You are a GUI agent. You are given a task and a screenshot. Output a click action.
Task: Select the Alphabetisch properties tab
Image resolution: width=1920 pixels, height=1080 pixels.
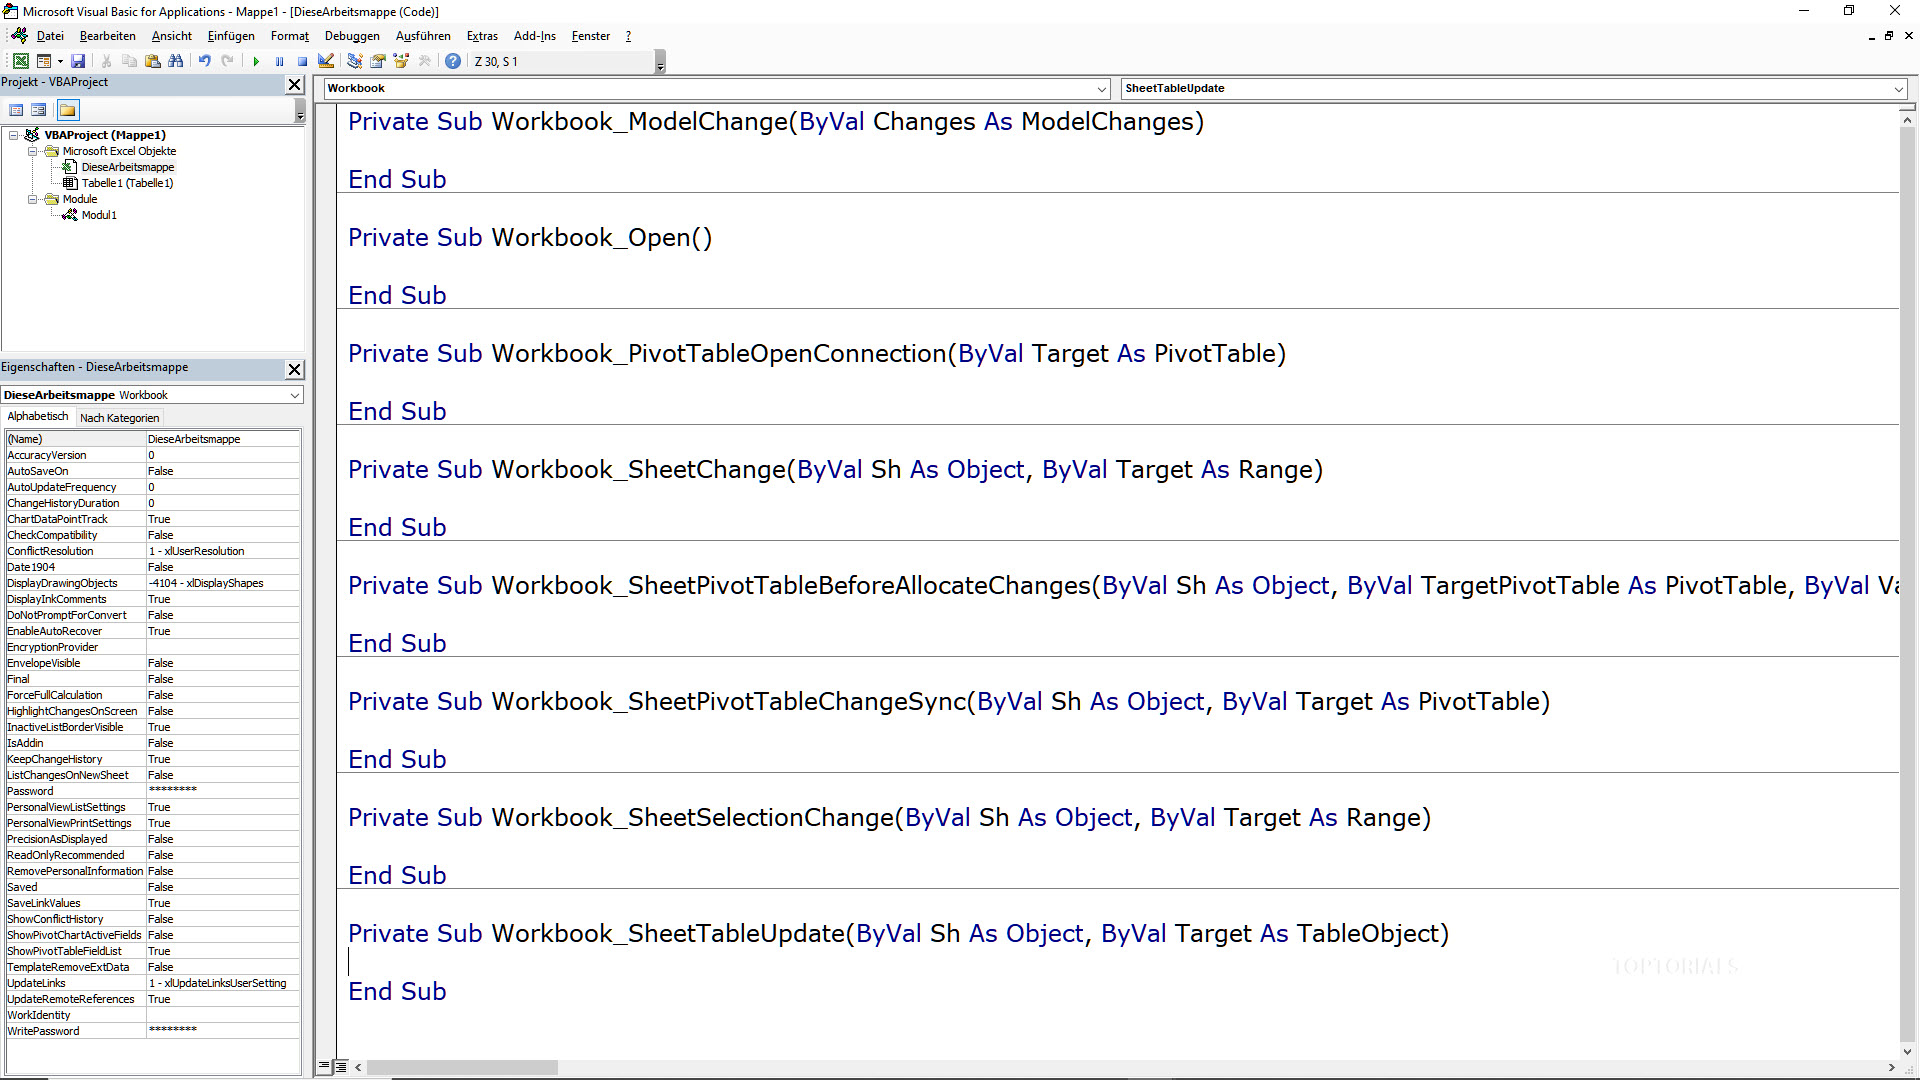[38, 416]
